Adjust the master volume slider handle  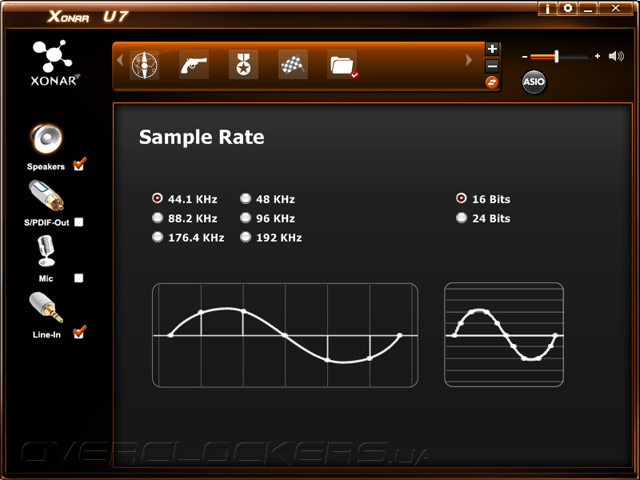pos(556,56)
